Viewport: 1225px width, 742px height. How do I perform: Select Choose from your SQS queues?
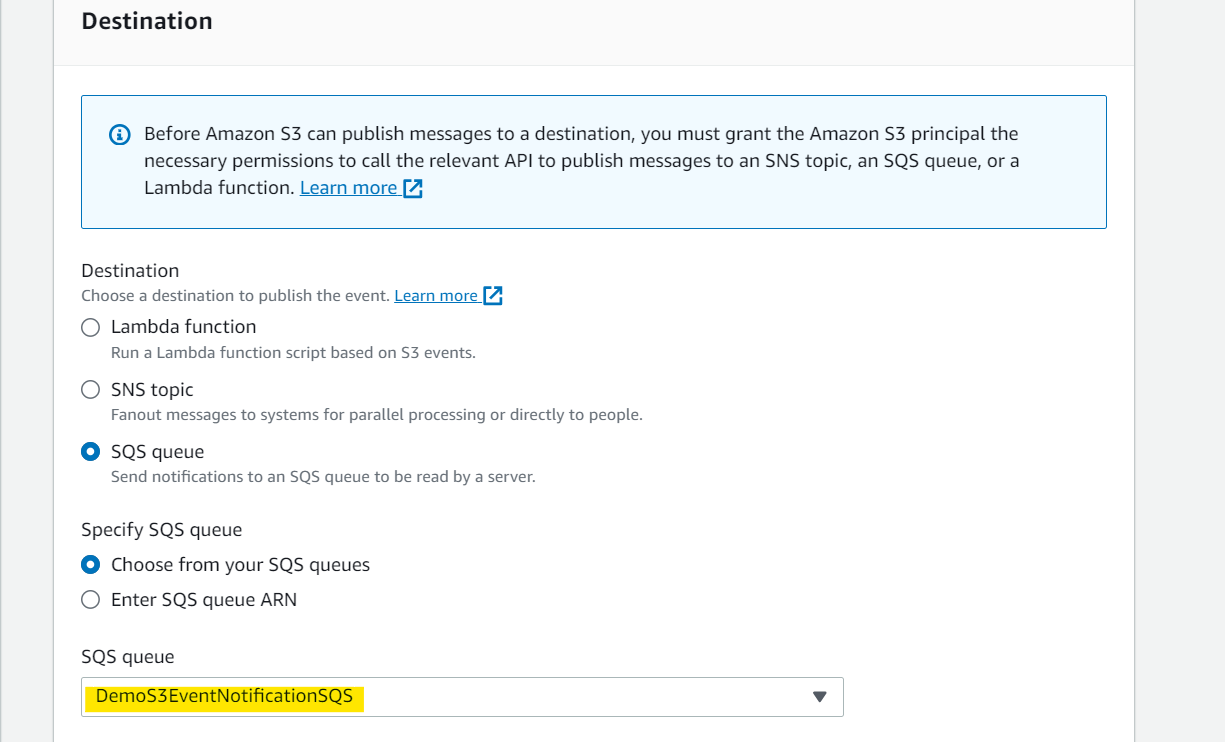[91, 565]
